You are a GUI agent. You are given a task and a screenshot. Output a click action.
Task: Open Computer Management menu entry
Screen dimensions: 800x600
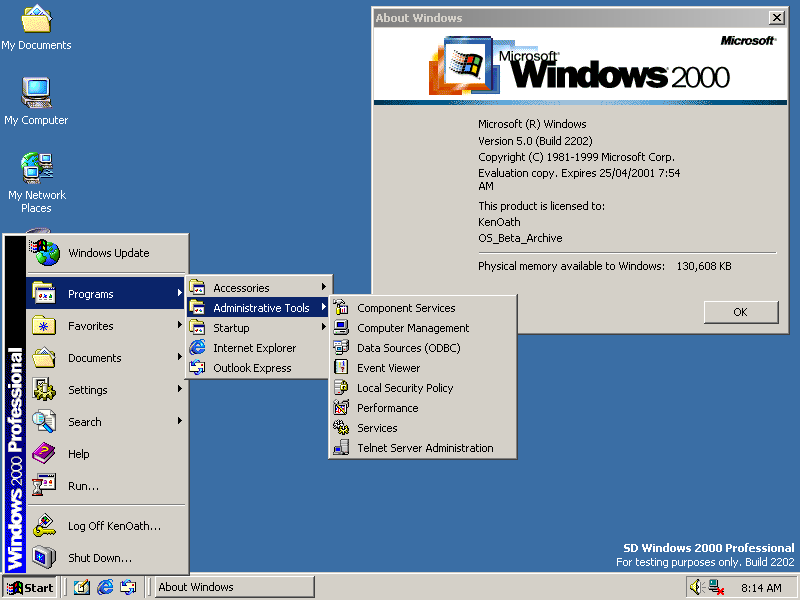click(423, 328)
